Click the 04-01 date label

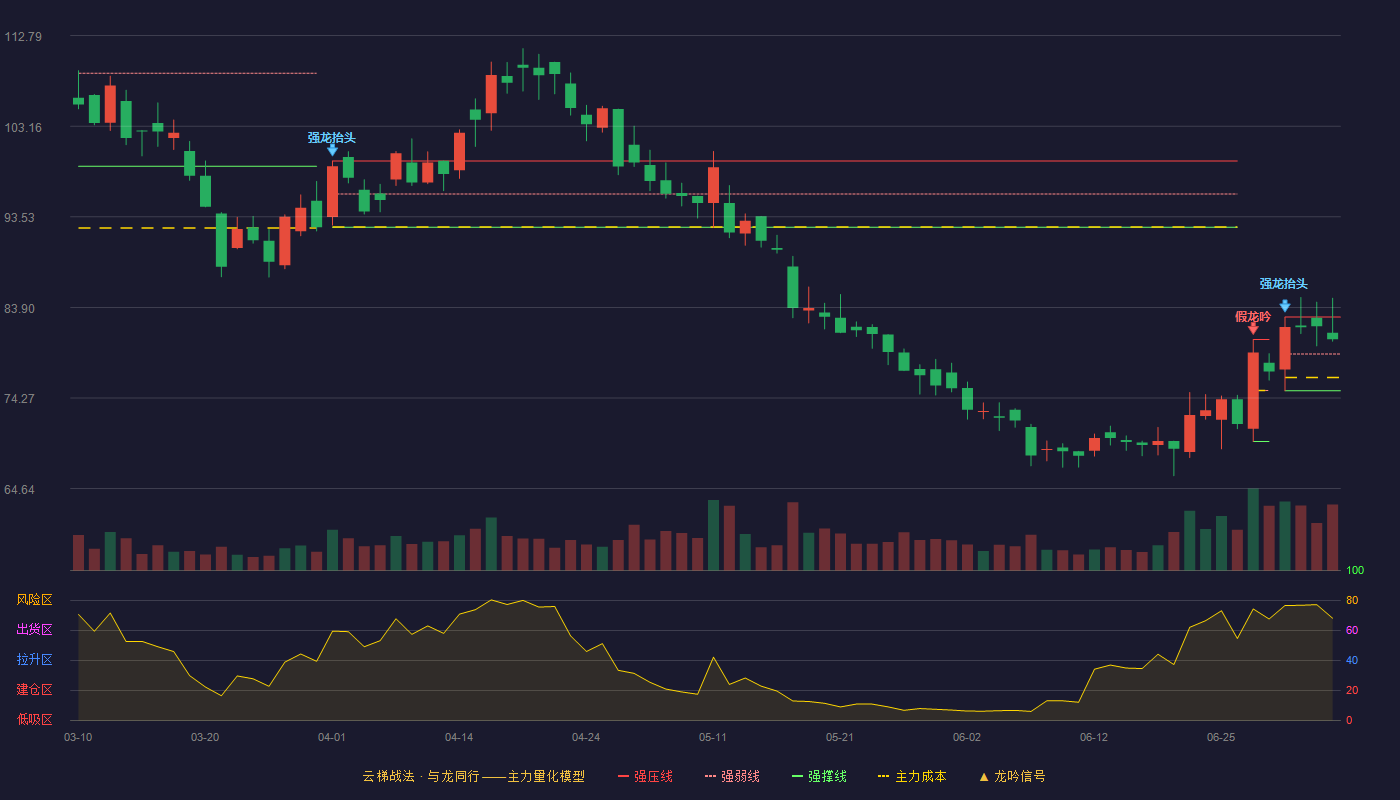[332, 737]
